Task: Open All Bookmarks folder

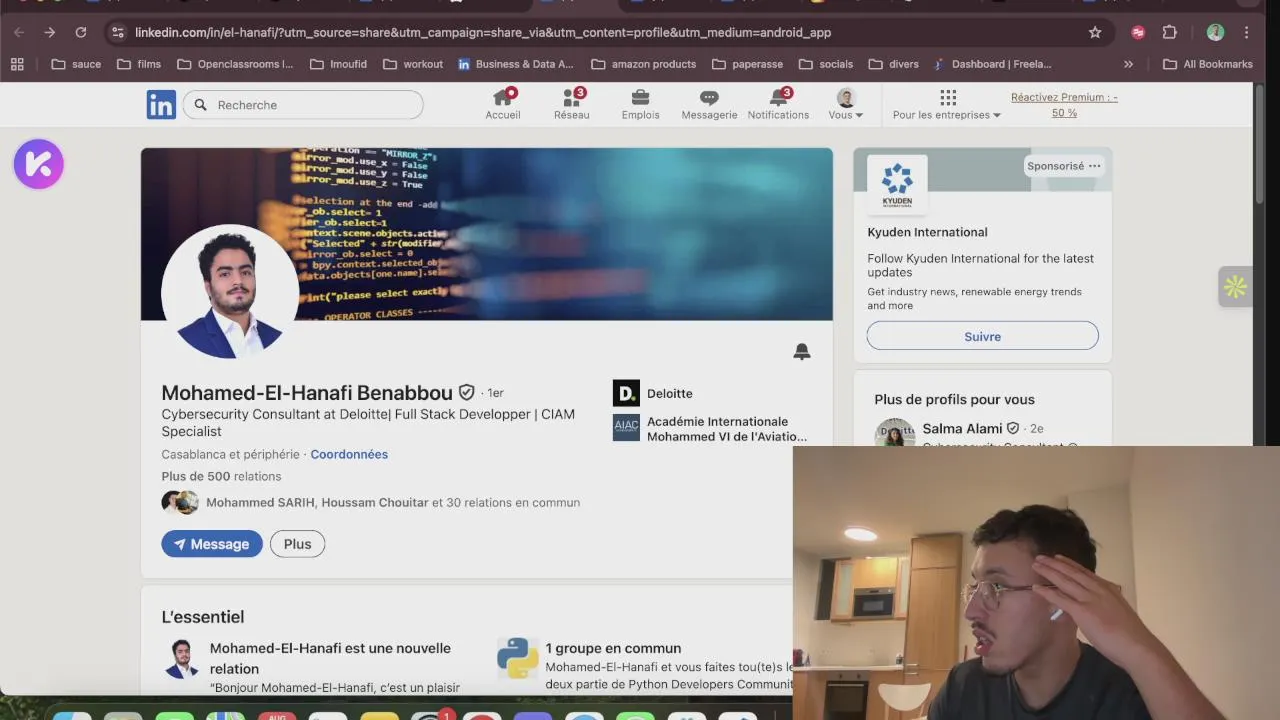Action: point(1208,64)
